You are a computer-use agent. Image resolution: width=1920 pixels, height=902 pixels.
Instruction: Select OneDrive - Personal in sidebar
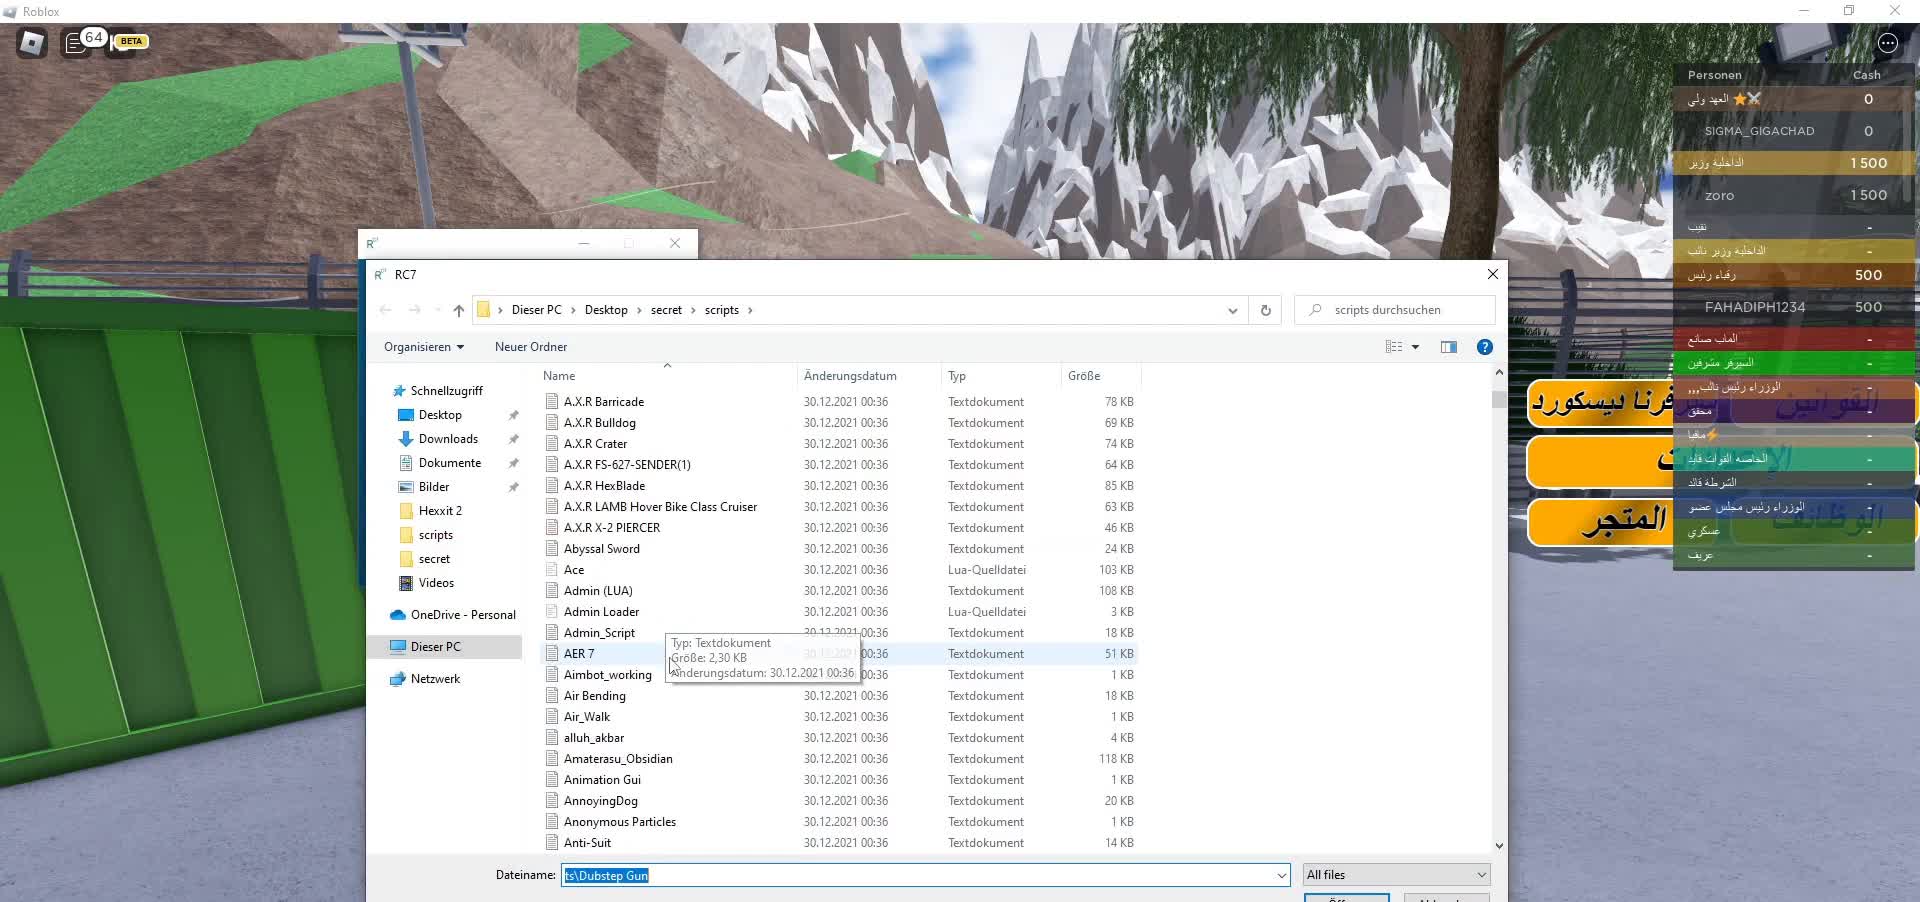pyautogui.click(x=463, y=615)
